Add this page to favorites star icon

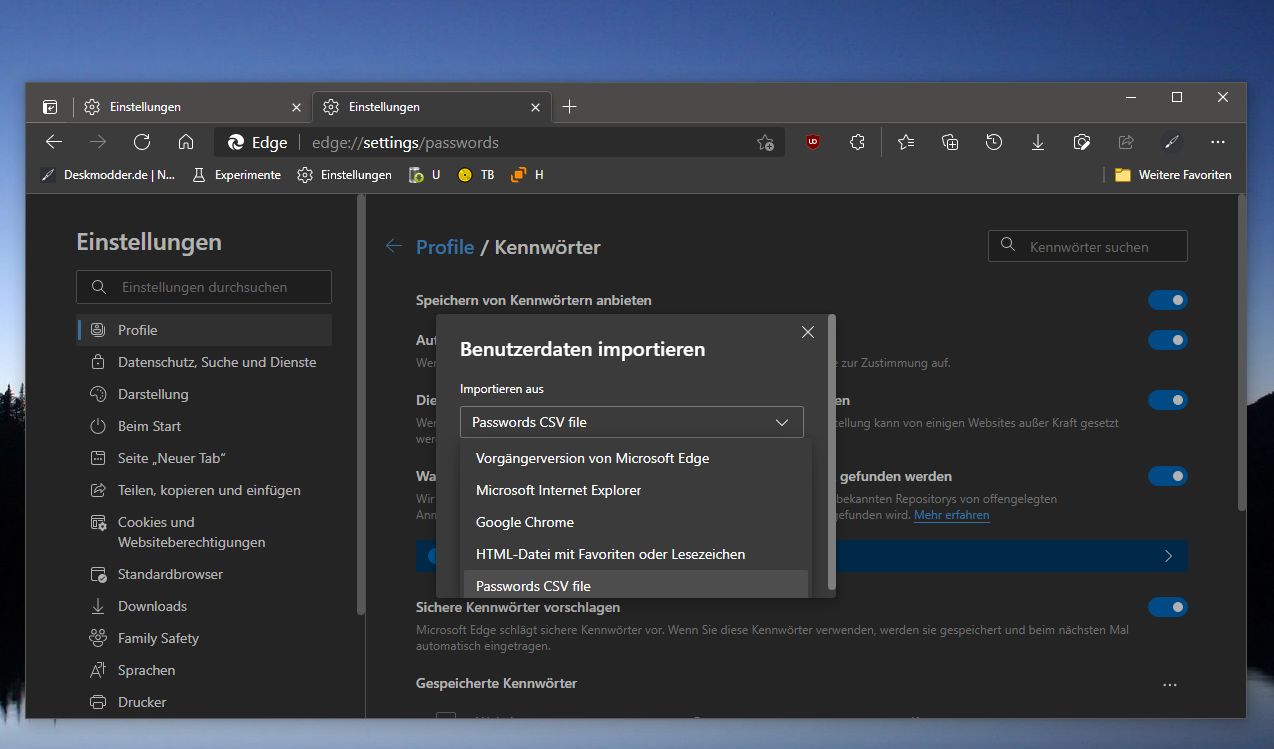[x=765, y=142]
